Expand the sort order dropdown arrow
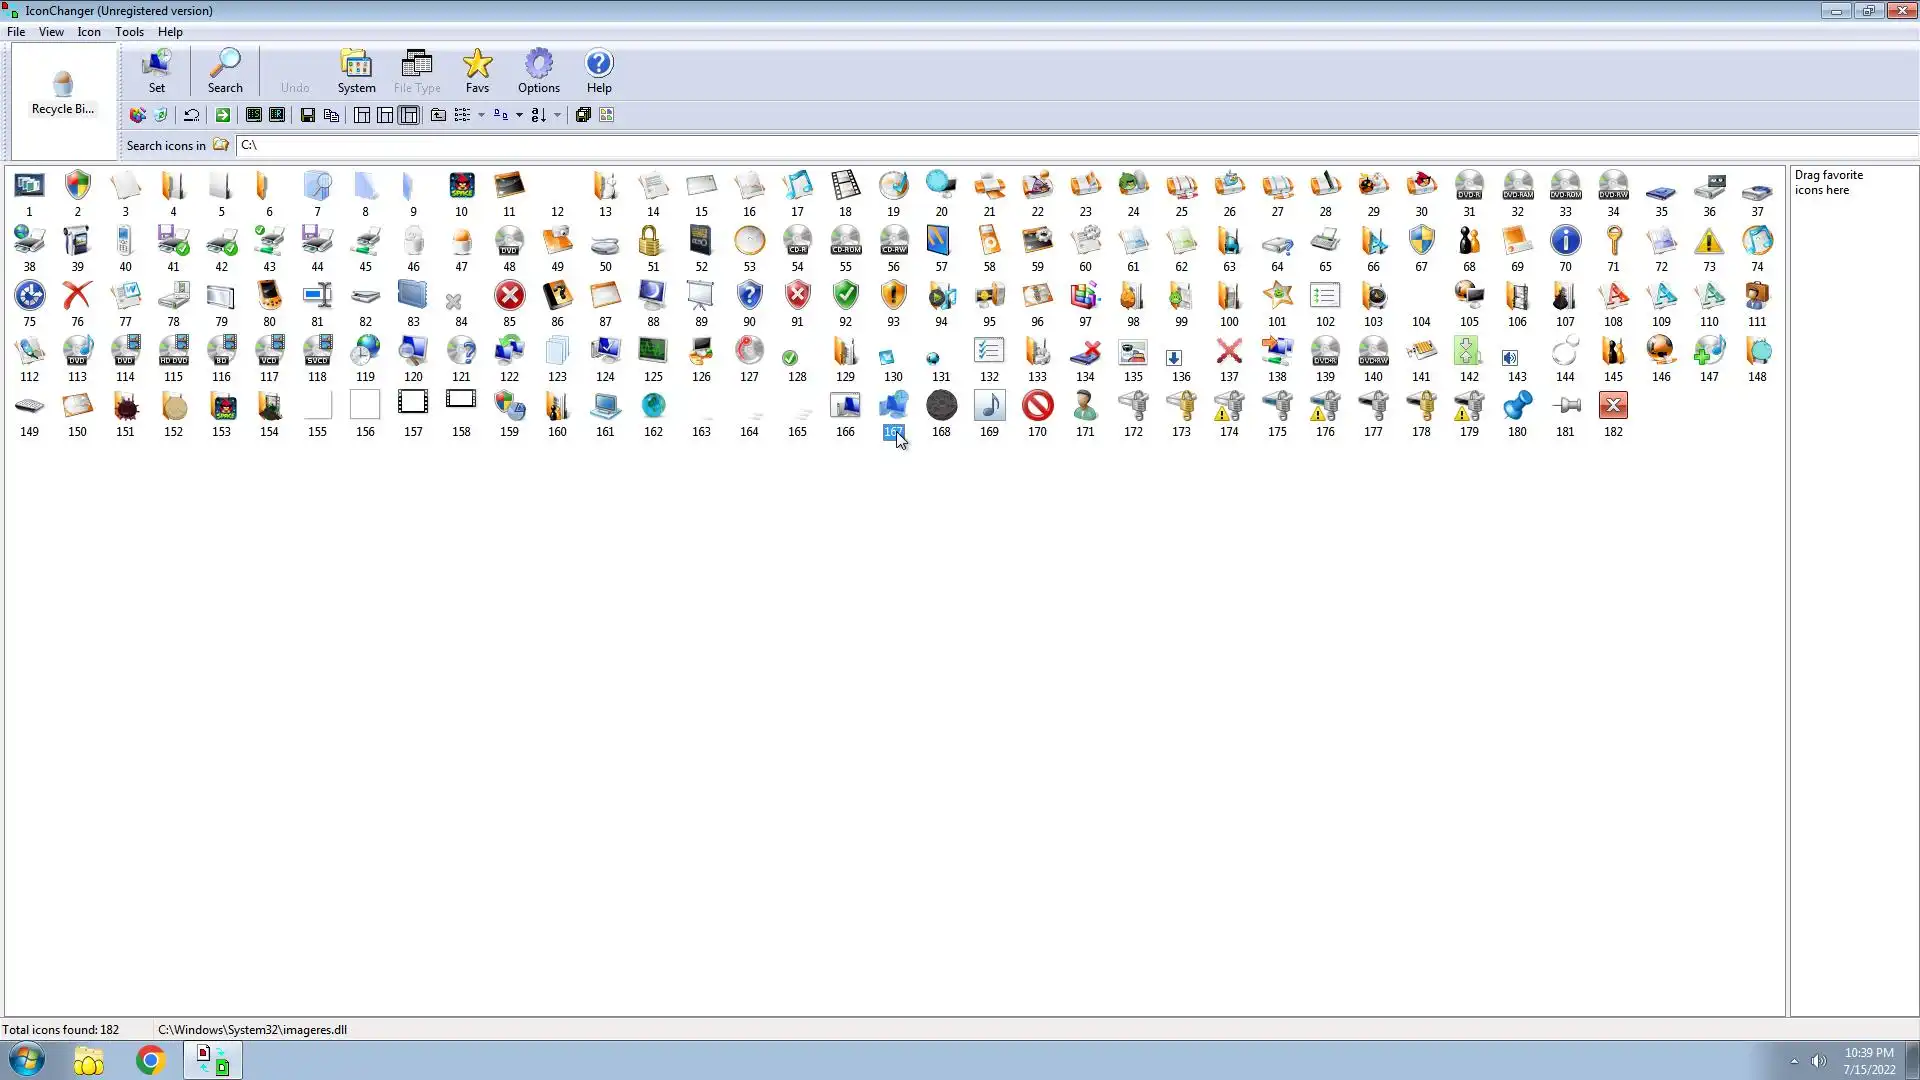The height and width of the screenshot is (1080, 1920). (557, 115)
